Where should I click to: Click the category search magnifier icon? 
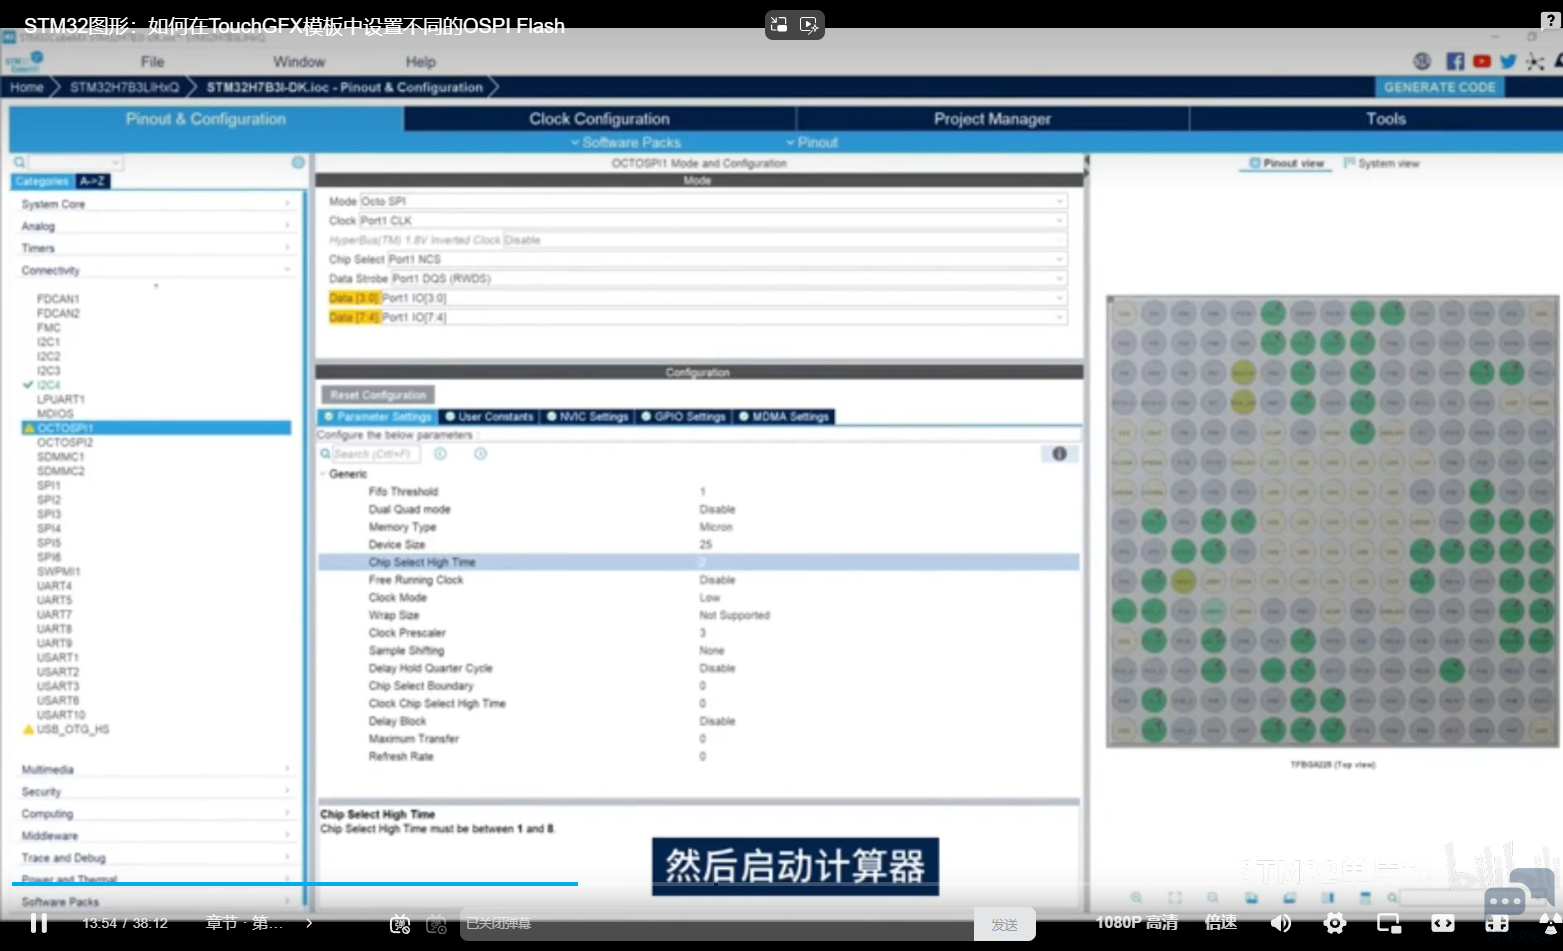tap(19, 162)
